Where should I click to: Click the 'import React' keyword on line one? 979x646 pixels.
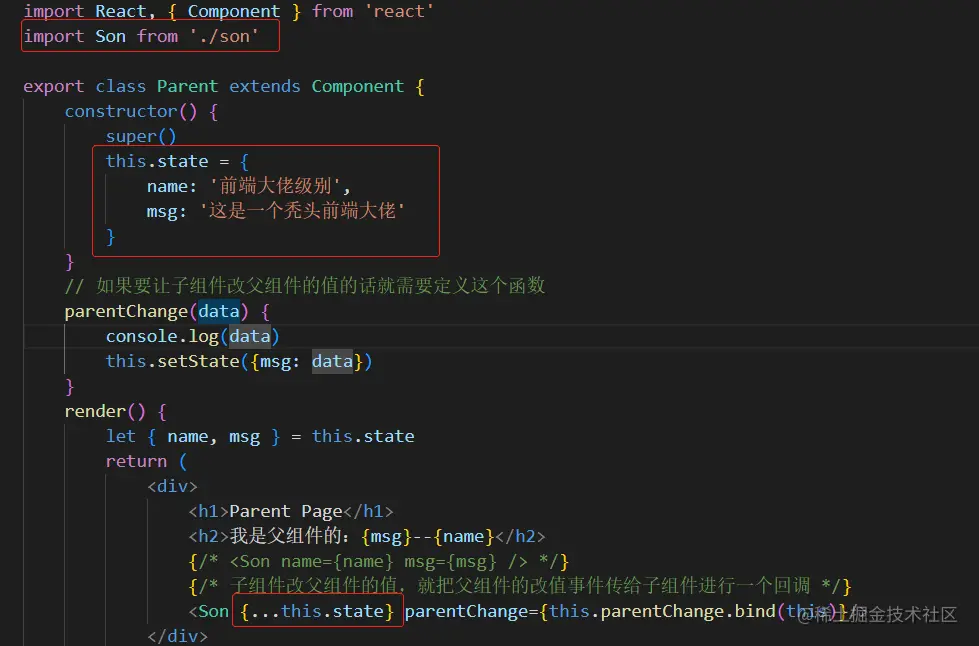tap(55, 11)
